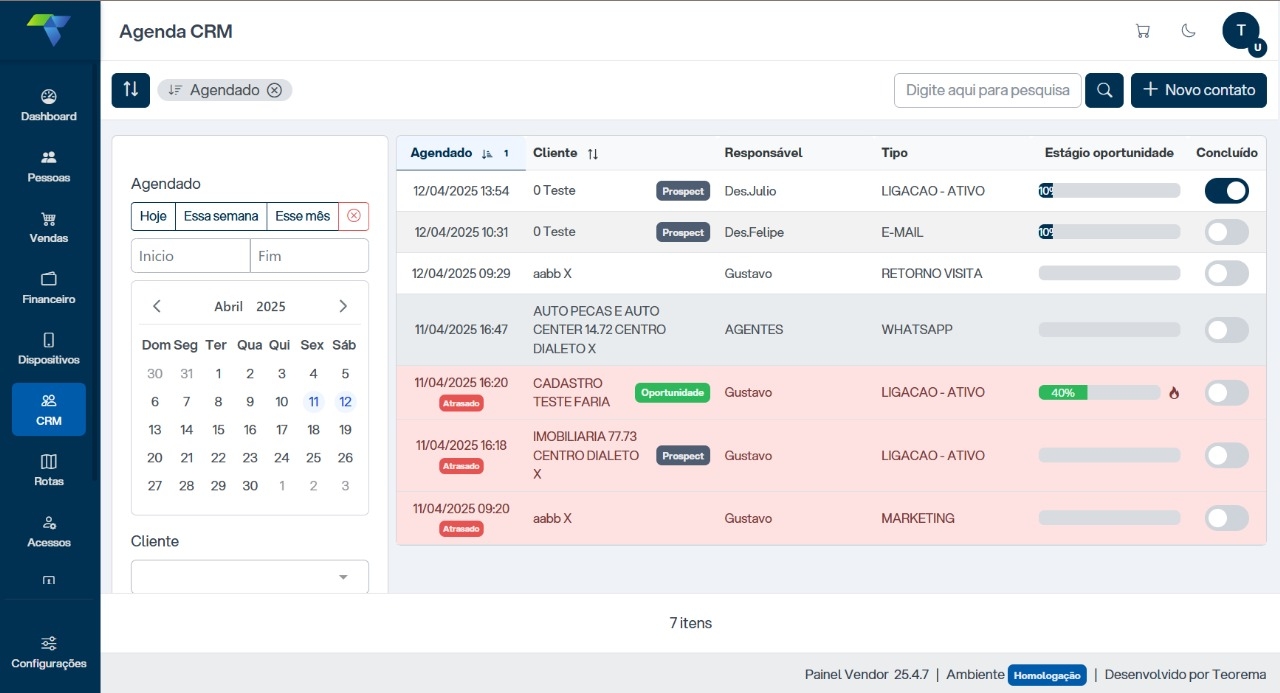Toggle Concluído for the WHATSAPP row
This screenshot has height=693, width=1280.
[1226, 330]
